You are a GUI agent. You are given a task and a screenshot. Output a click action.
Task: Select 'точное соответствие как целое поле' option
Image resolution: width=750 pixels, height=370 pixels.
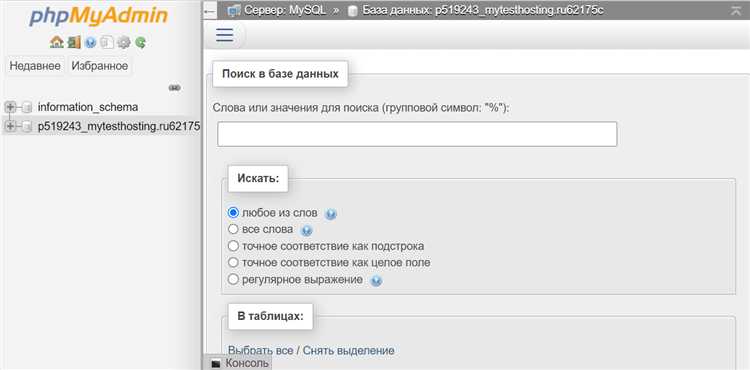click(233, 262)
